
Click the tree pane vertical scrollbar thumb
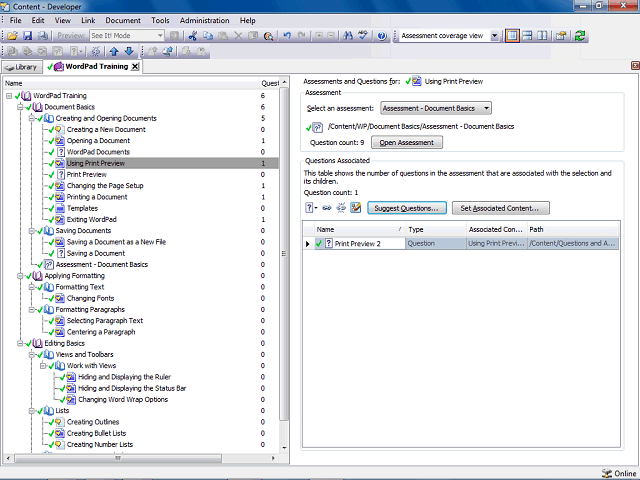[x=284, y=254]
